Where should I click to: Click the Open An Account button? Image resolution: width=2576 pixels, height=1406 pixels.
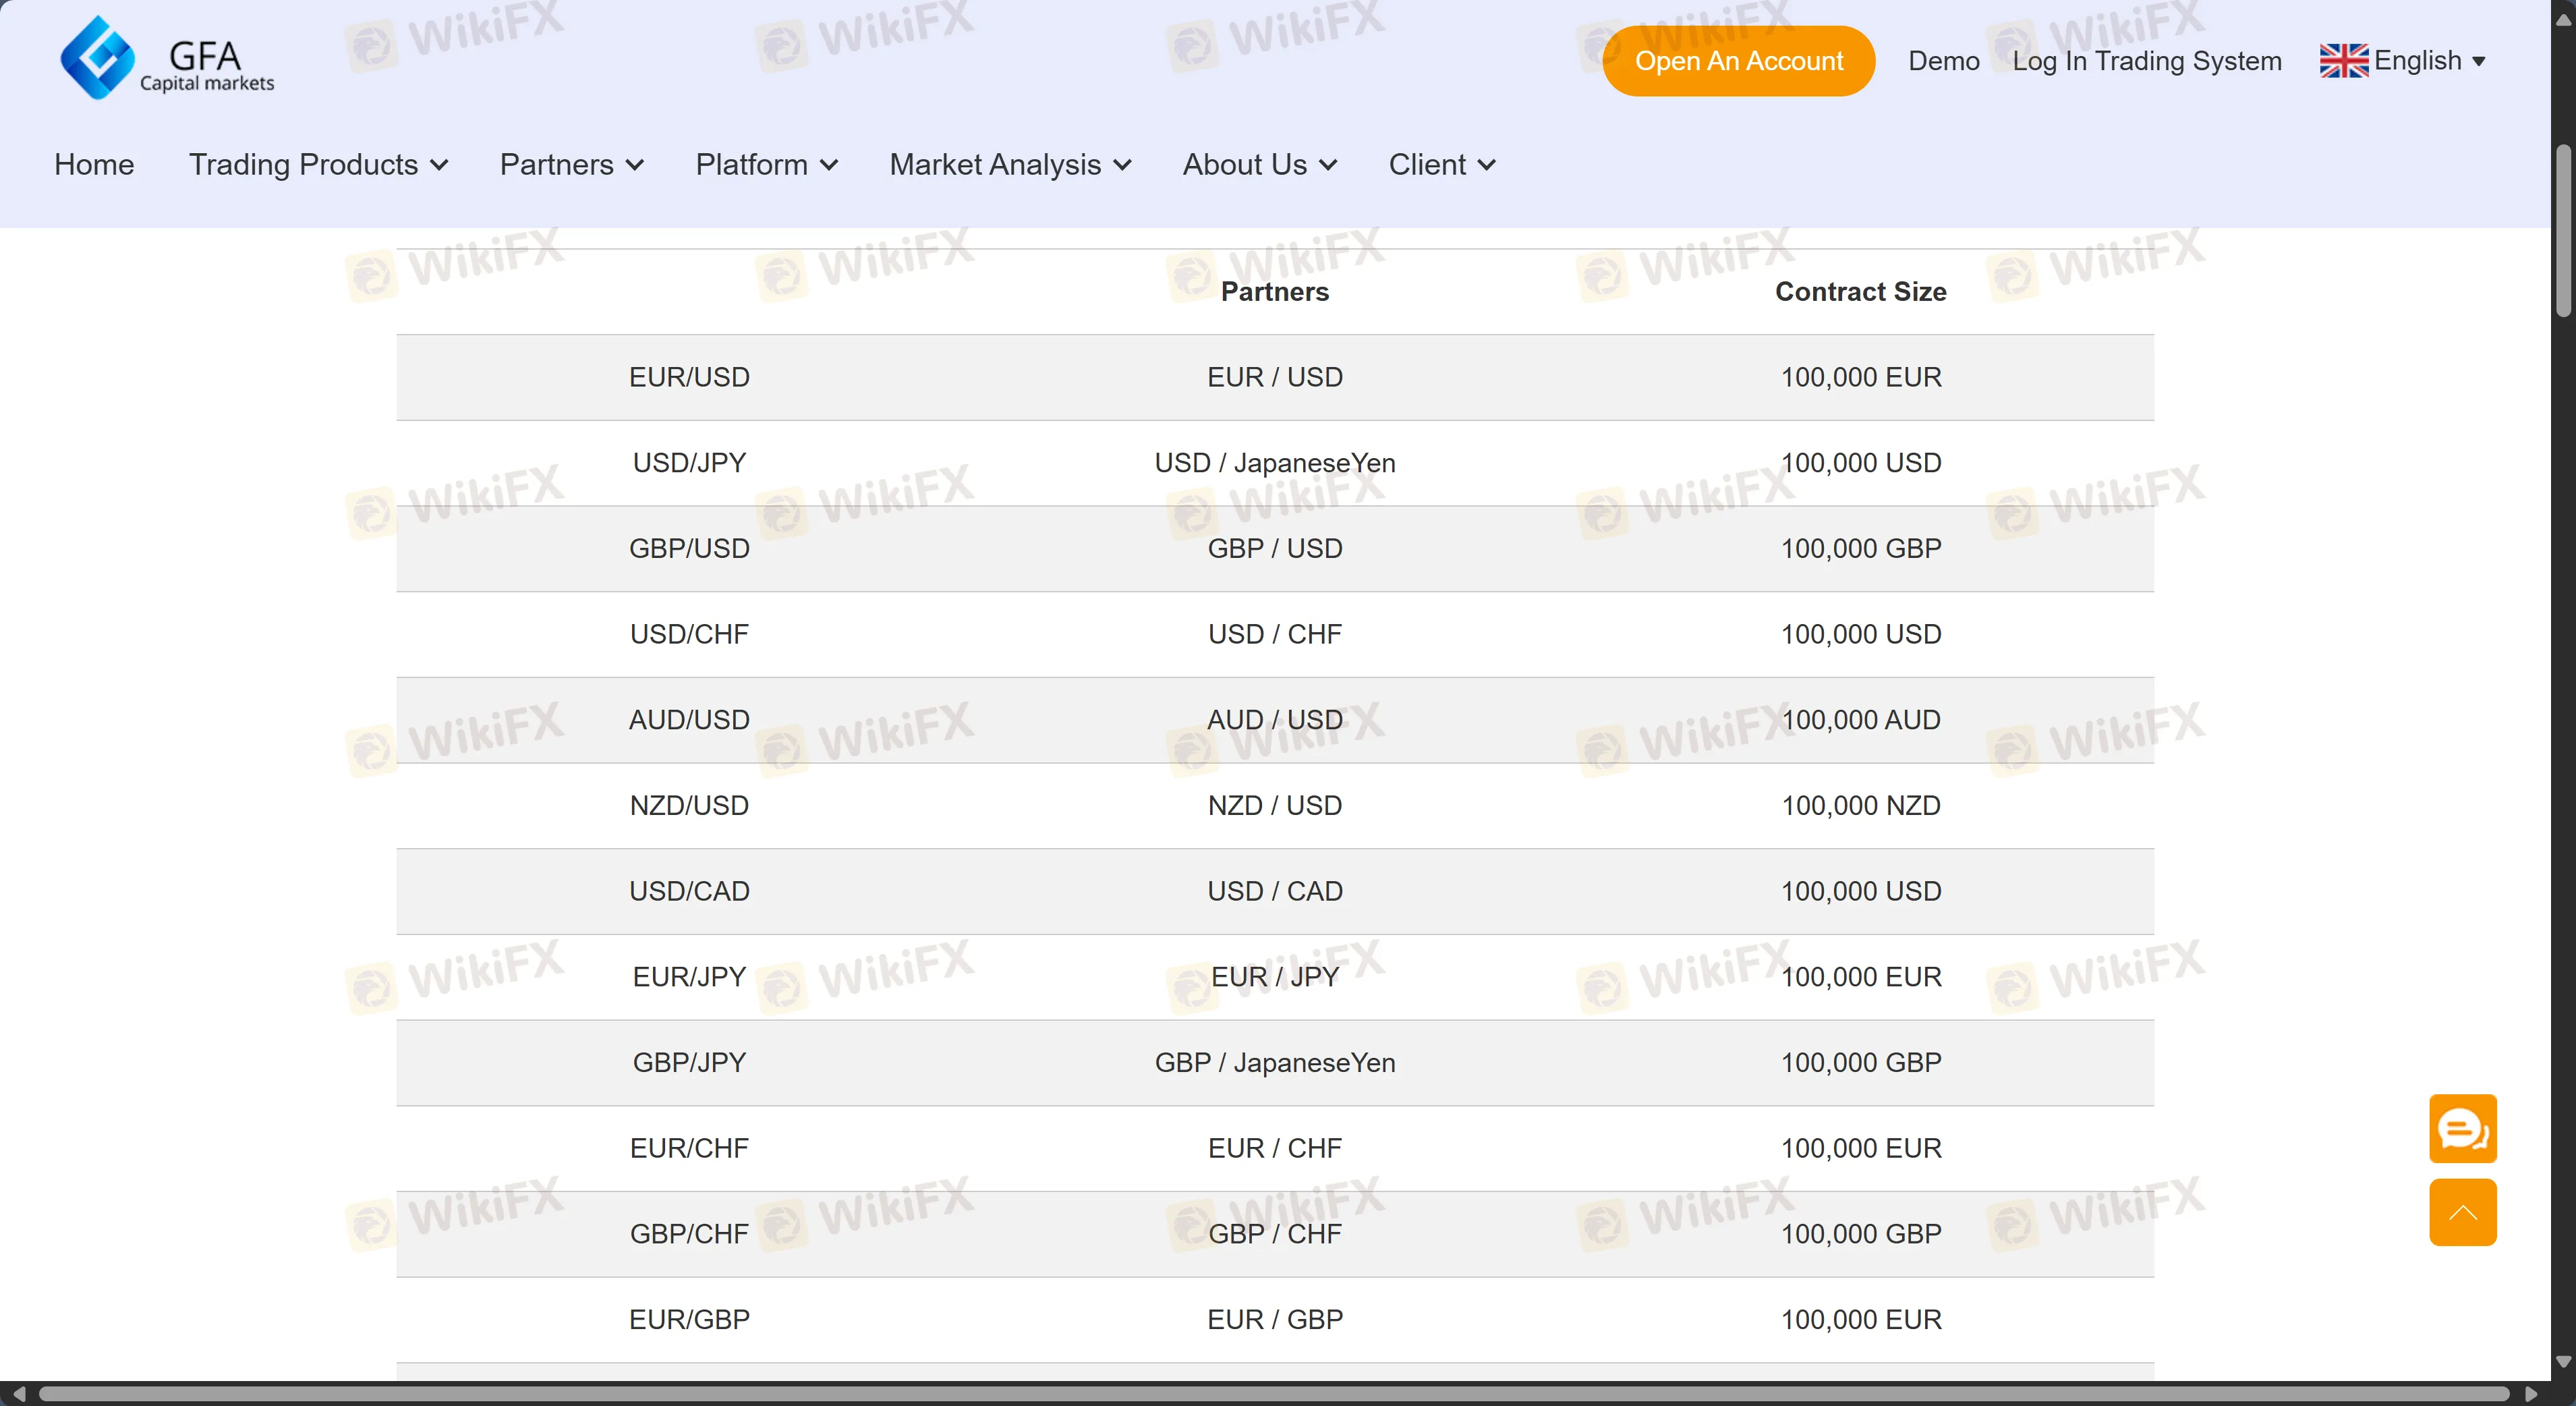[x=1738, y=61]
